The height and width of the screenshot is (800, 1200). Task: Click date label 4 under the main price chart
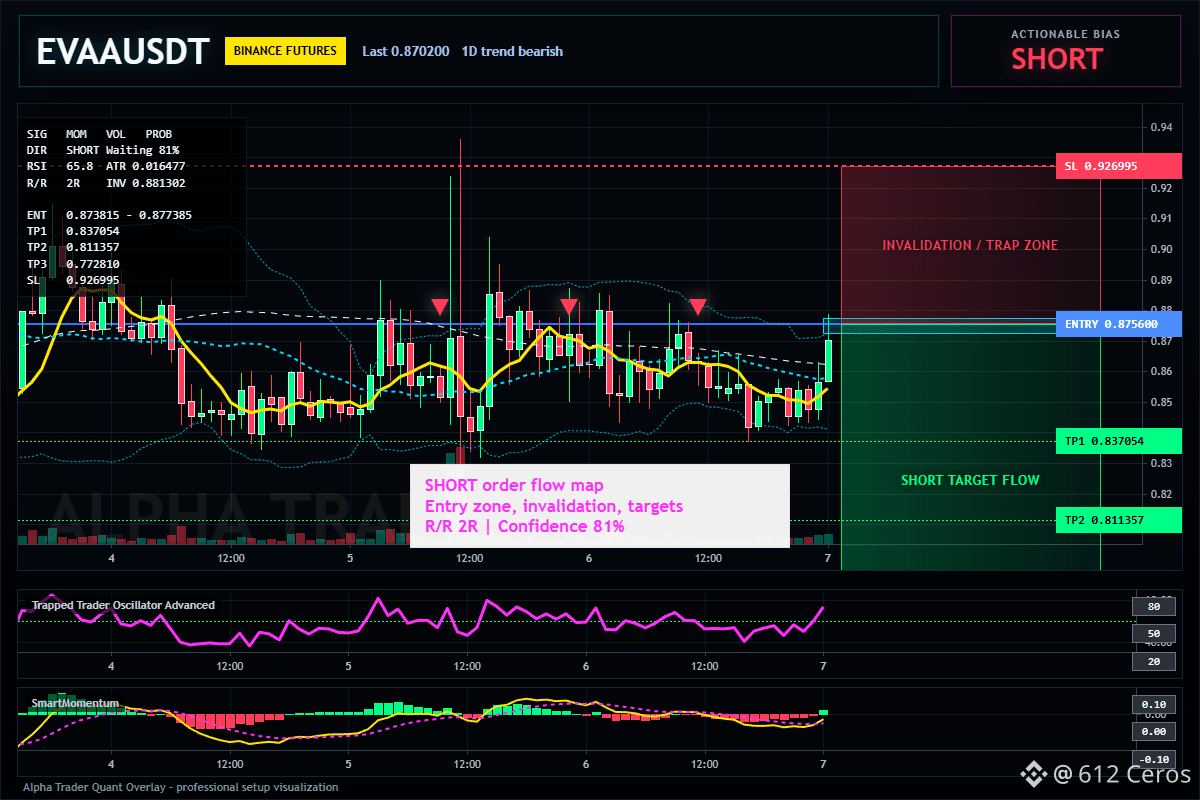point(111,558)
